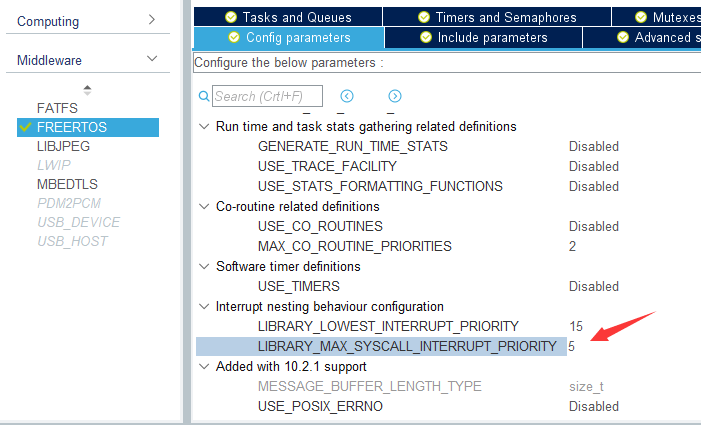Select USE_STATS_FORMATTING_FUNCTIONS parameter row
The height and width of the screenshot is (425, 701).
(x=380, y=186)
